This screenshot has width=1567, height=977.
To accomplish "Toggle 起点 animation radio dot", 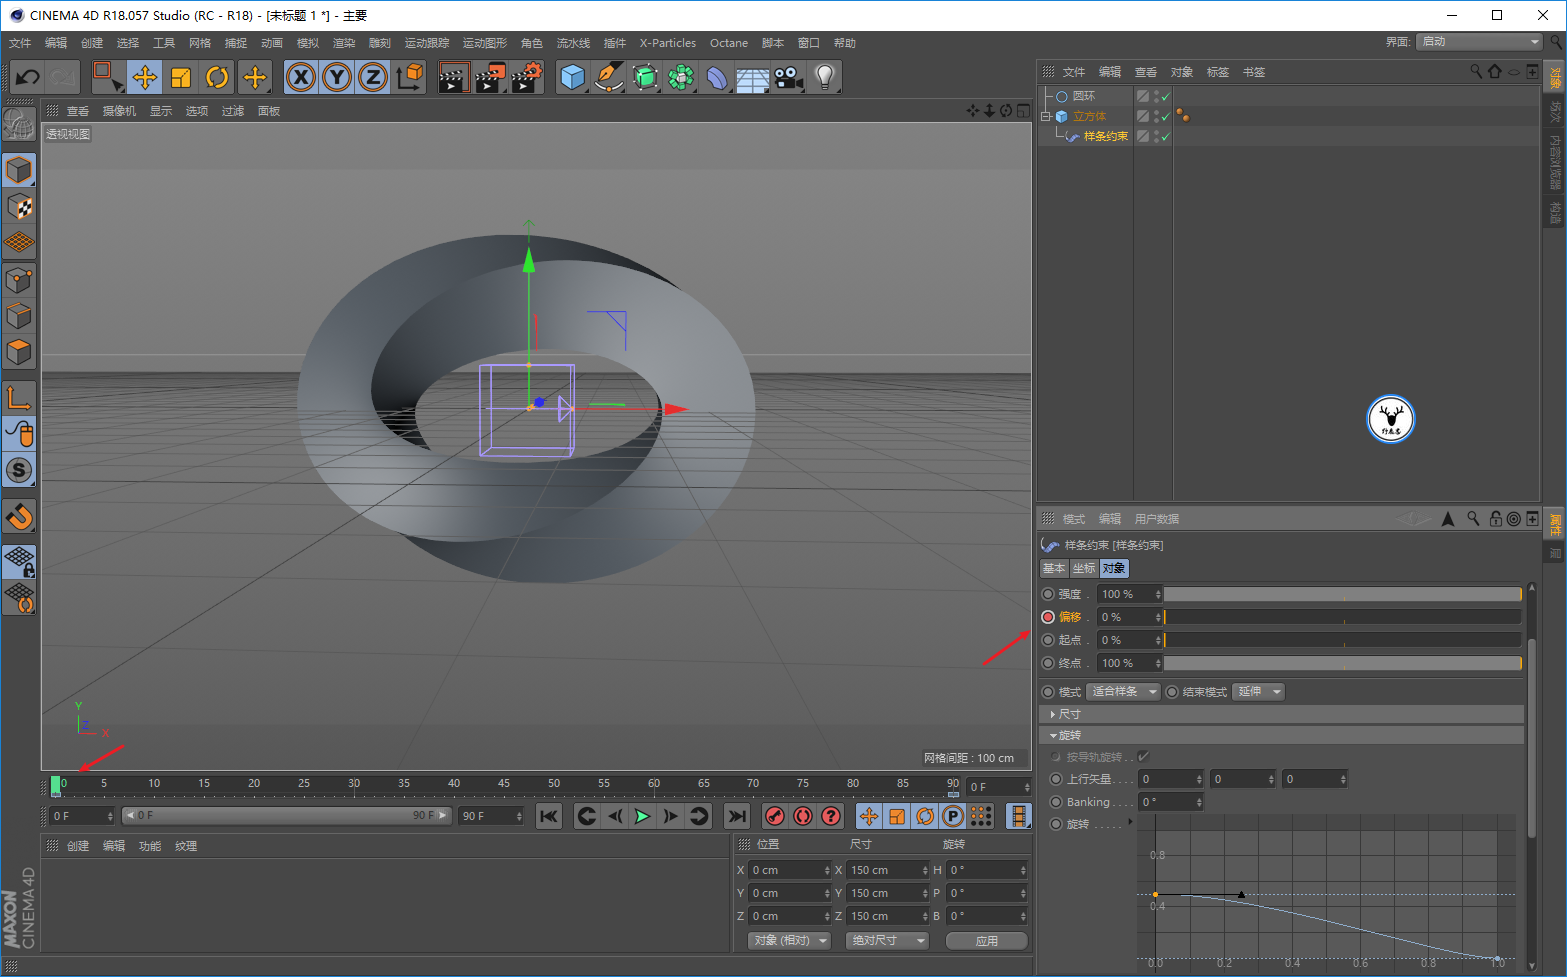I will click(1048, 640).
